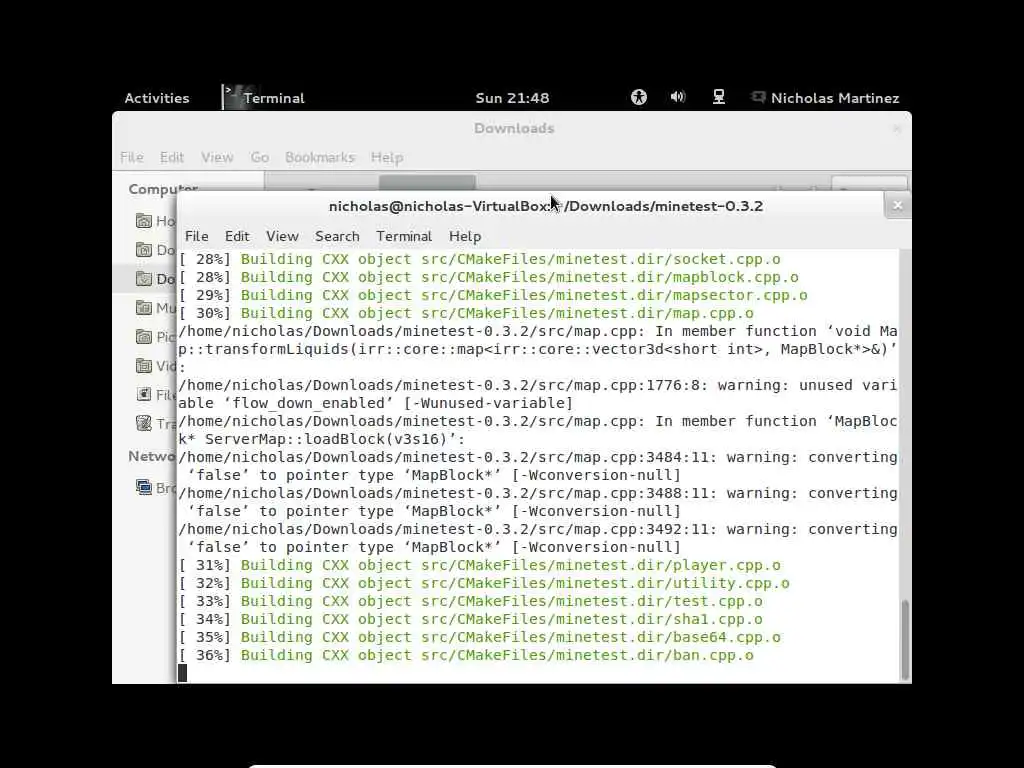This screenshot has width=1024, height=768.
Task: Click the terminal vertical scrollbar thumb
Action: (x=905, y=640)
